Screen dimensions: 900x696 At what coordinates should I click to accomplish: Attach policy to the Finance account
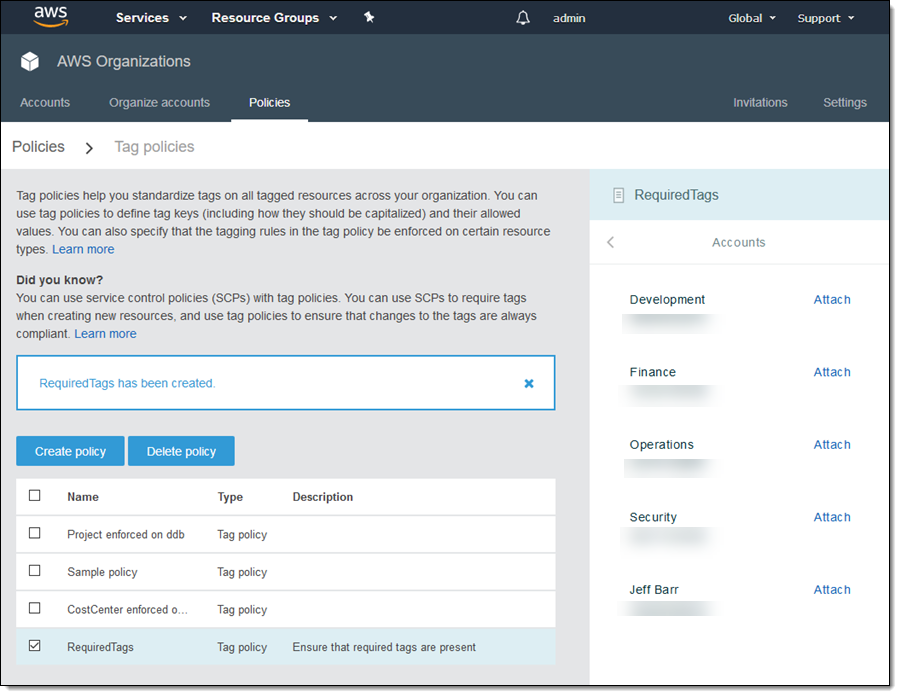[x=831, y=372]
